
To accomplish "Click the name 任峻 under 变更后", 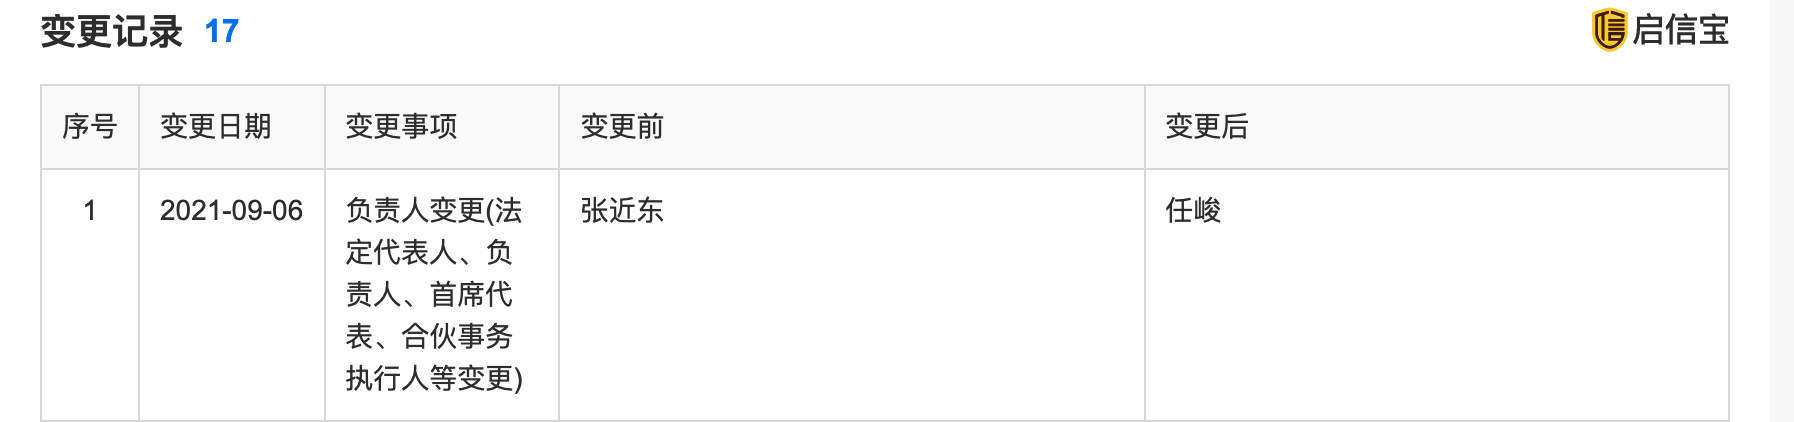I will click(1193, 211).
